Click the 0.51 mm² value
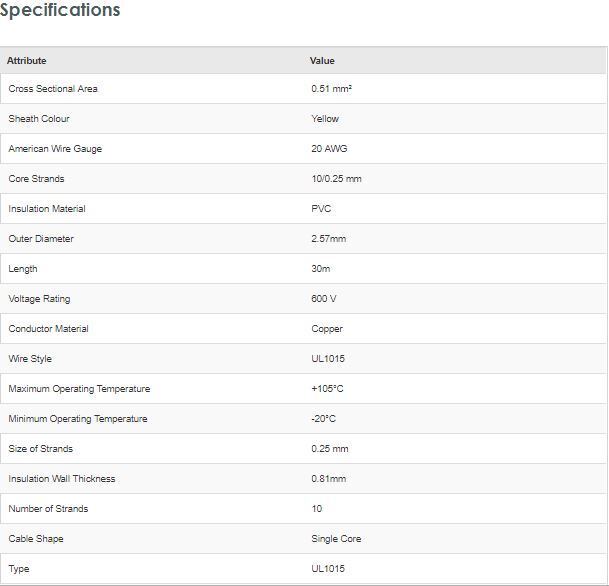The width and height of the screenshot is (609, 586). click(x=331, y=89)
